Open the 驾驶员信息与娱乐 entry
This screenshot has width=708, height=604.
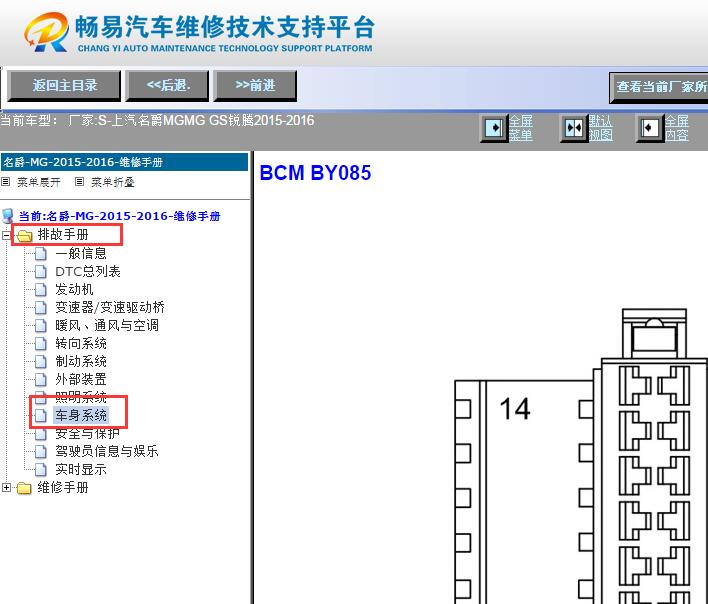(107, 451)
